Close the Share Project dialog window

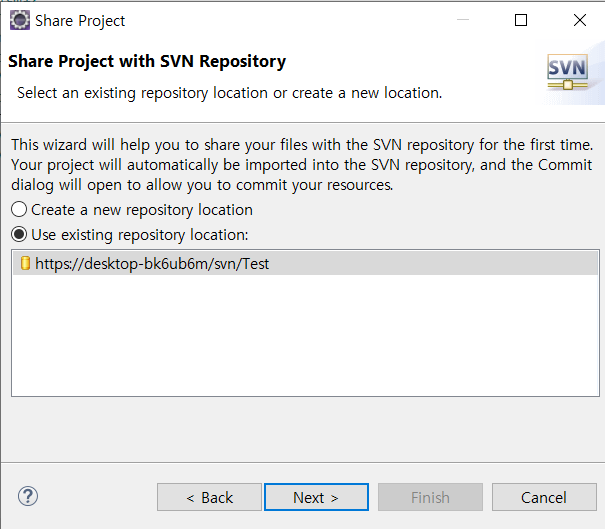tap(580, 20)
